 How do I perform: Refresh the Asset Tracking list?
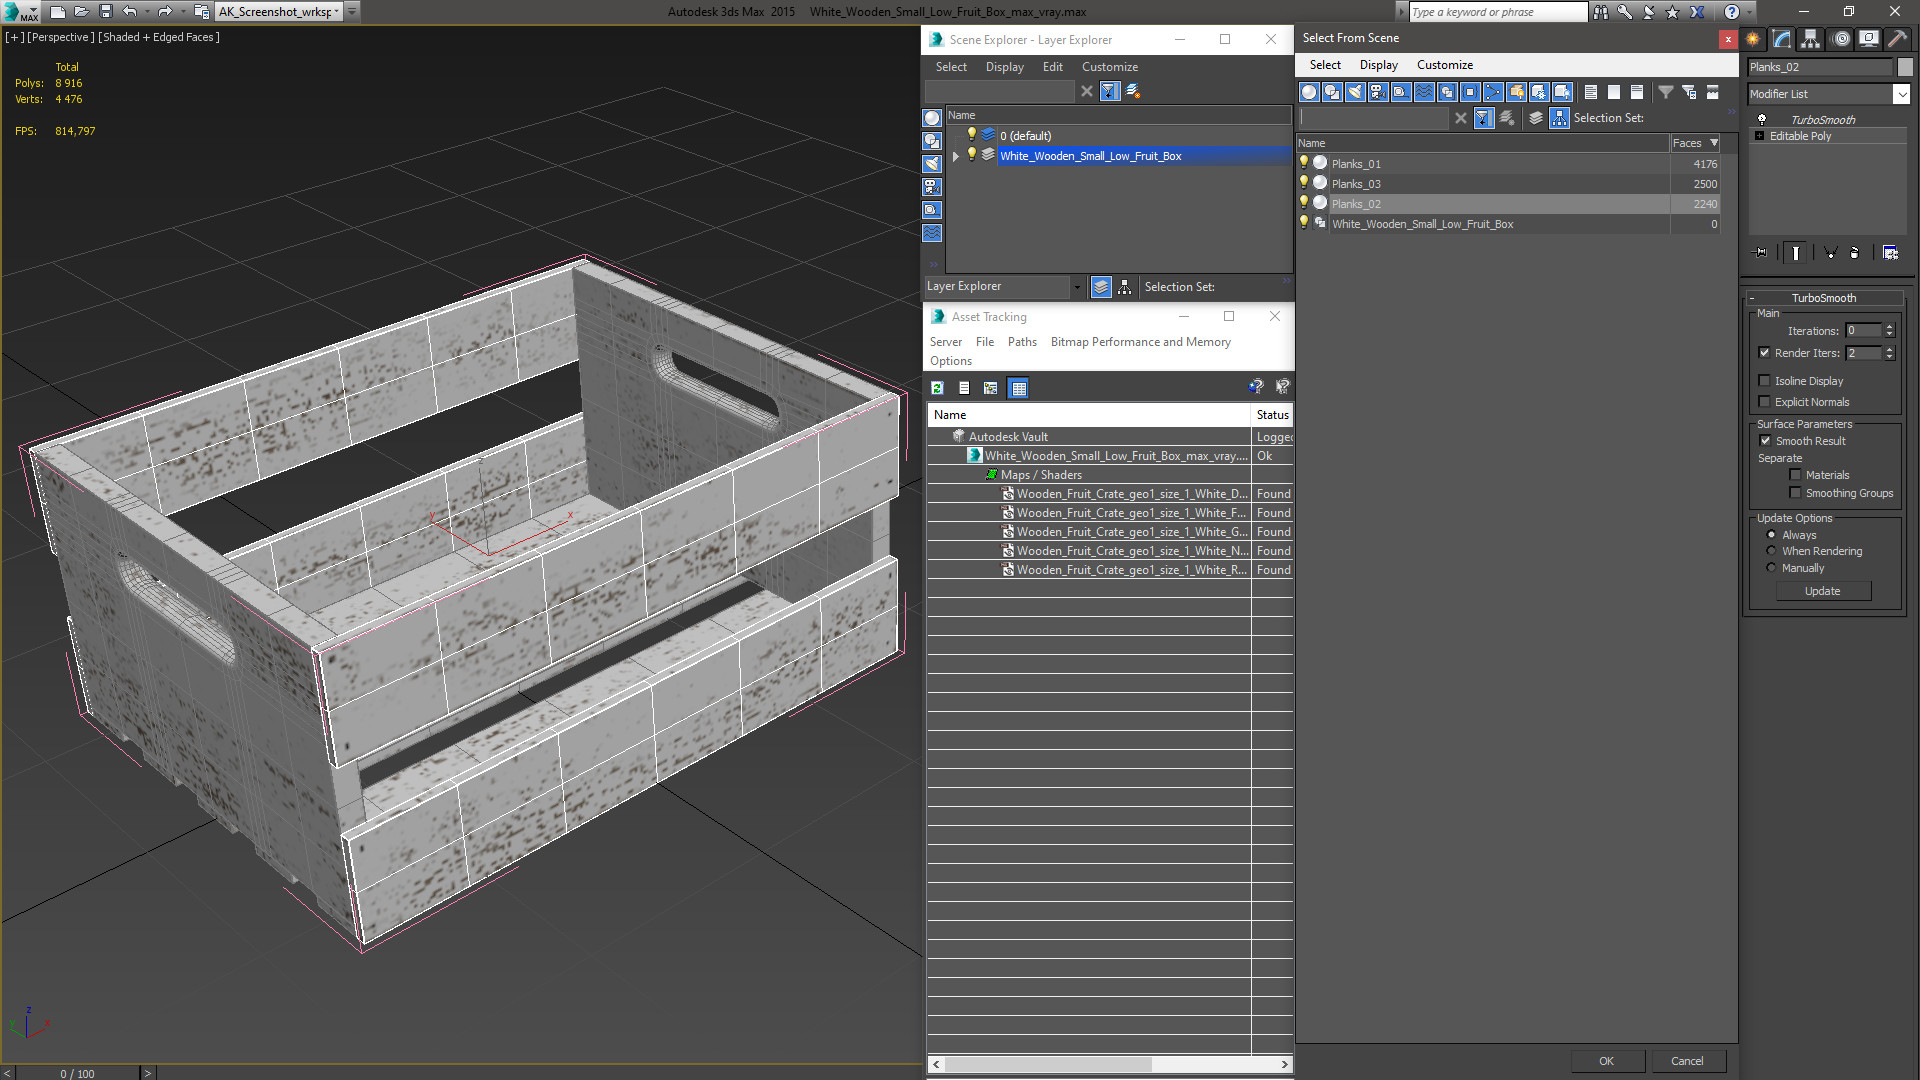[x=937, y=388]
